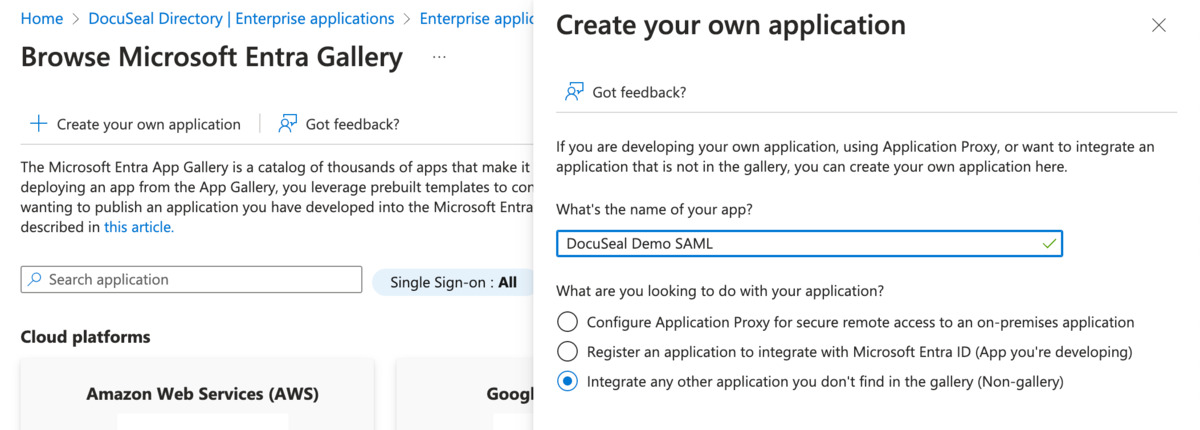Viewport: 1200px width, 430px height.
Task: Click Got feedback? in the right panel
Action: pos(625,92)
